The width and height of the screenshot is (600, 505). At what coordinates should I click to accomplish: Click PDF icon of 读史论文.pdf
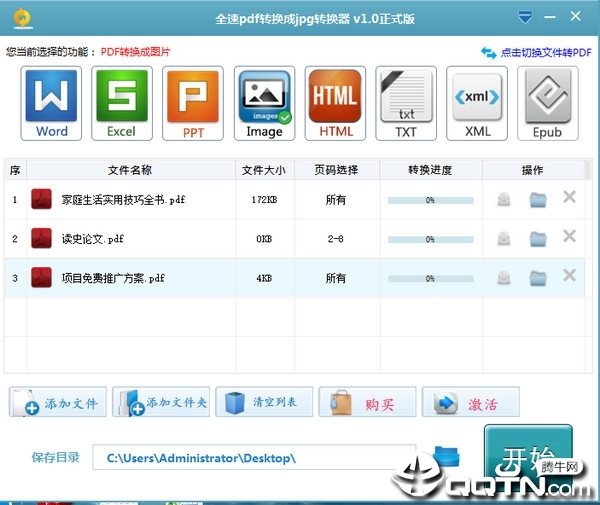[41, 238]
